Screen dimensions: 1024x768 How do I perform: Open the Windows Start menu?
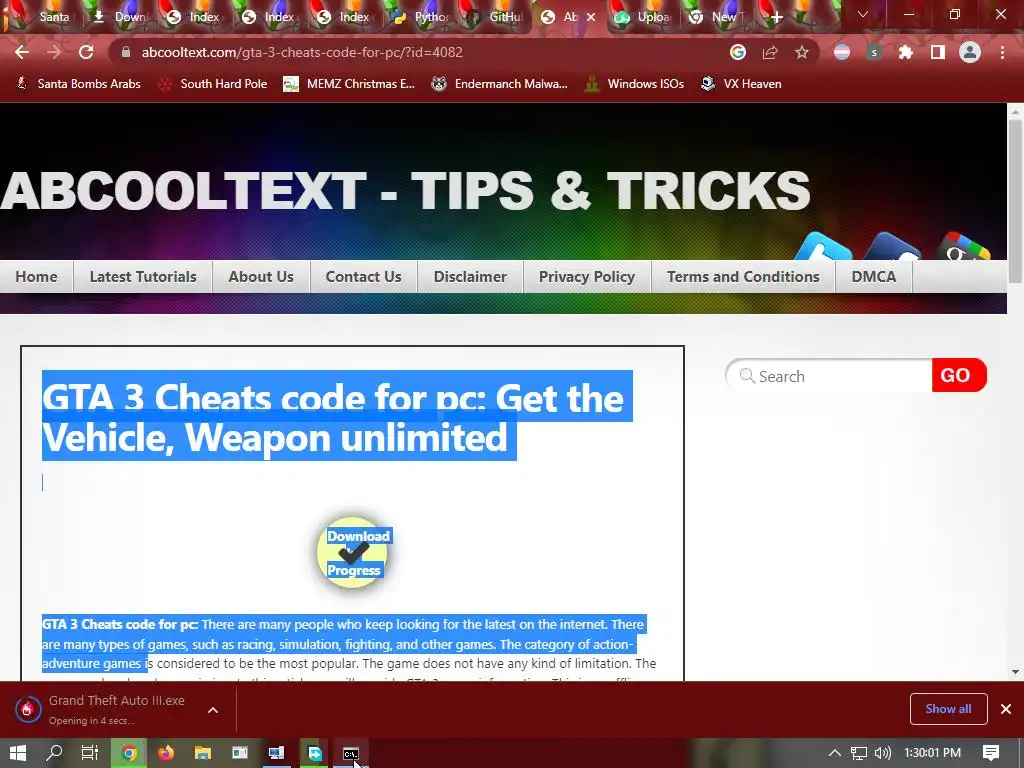point(18,753)
